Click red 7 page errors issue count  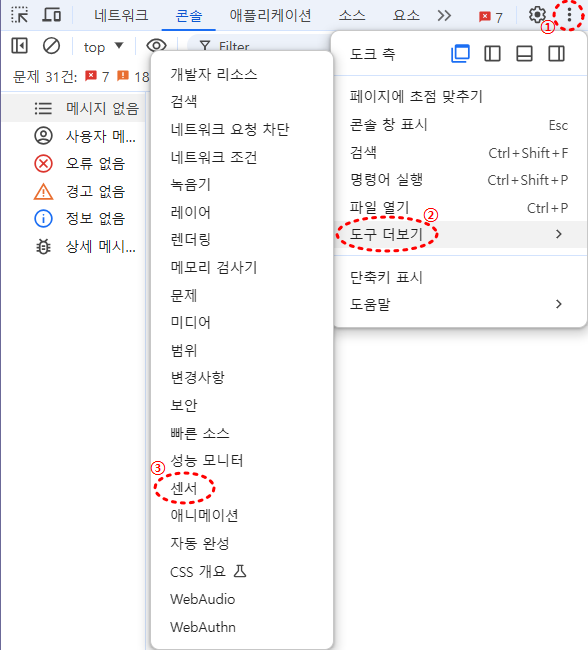click(x=97, y=76)
